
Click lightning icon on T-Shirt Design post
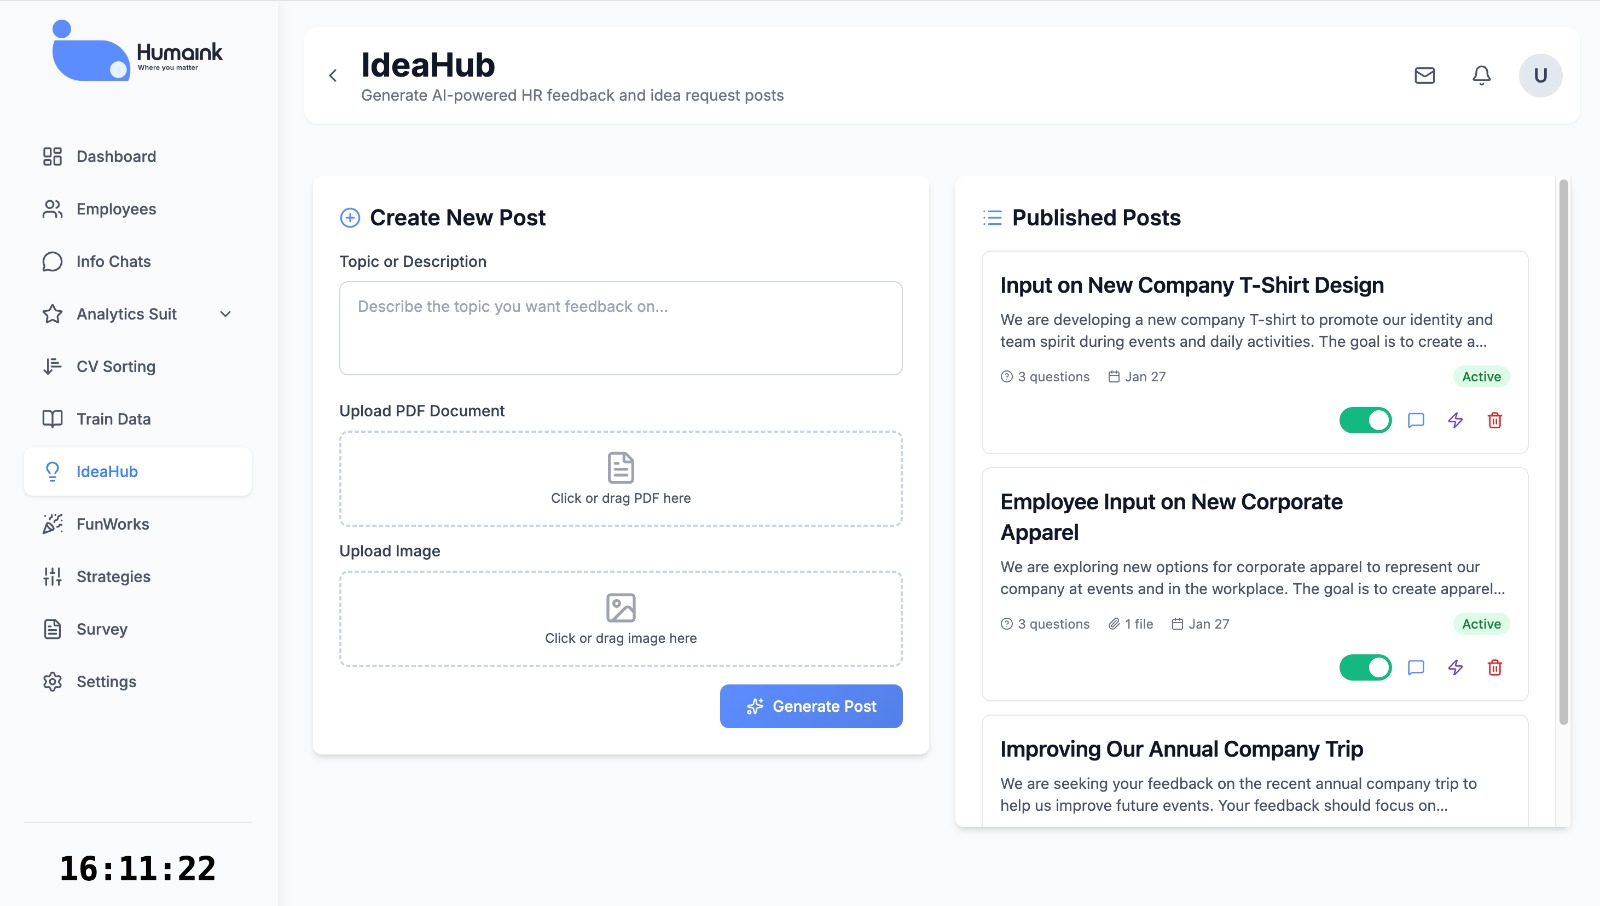click(x=1455, y=420)
